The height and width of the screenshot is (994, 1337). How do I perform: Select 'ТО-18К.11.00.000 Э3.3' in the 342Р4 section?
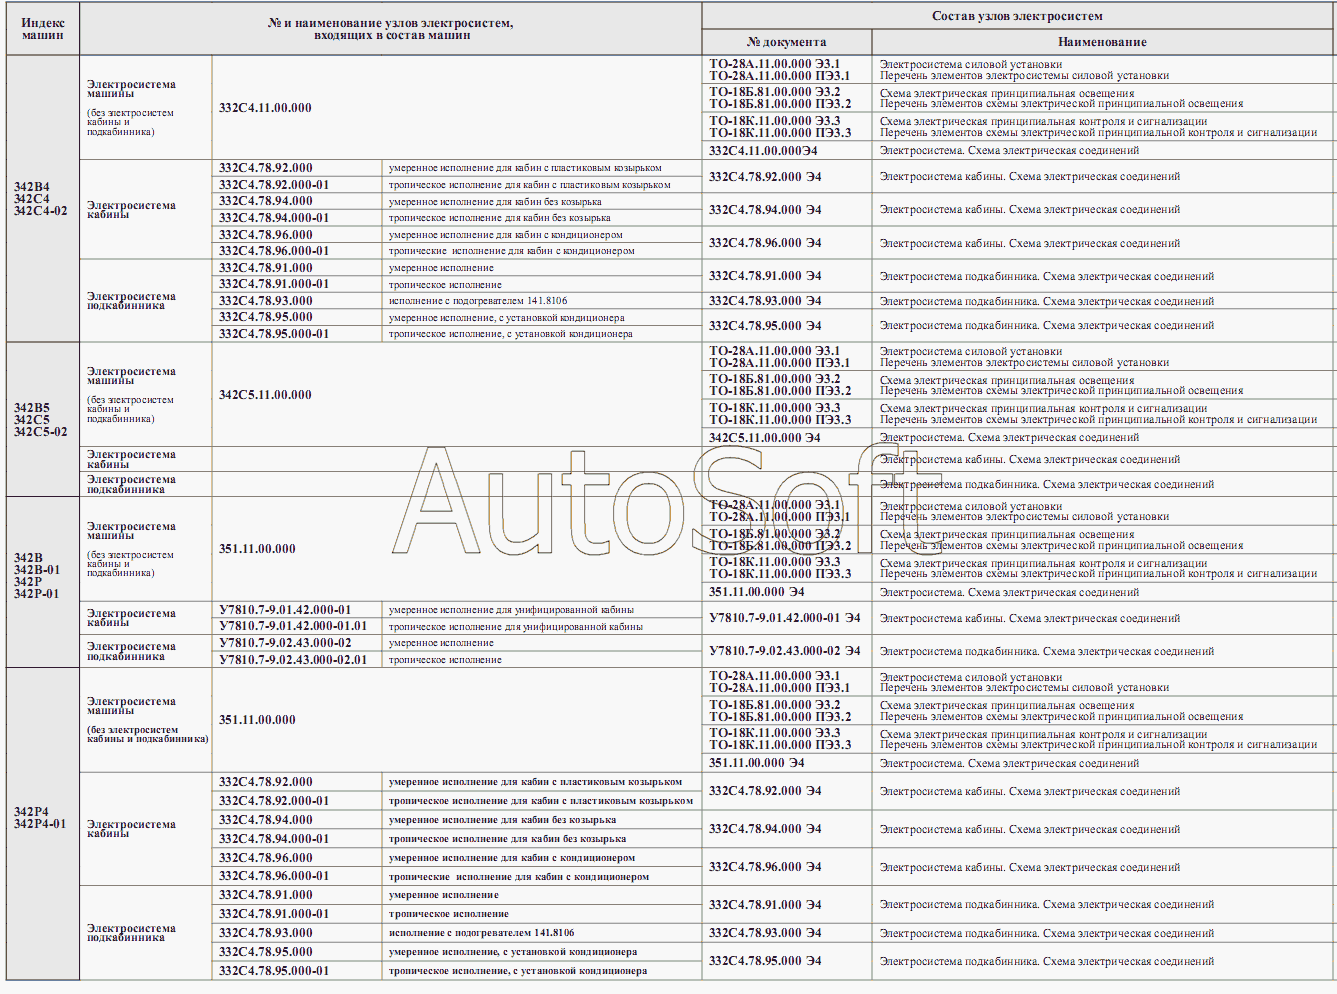(x=775, y=733)
